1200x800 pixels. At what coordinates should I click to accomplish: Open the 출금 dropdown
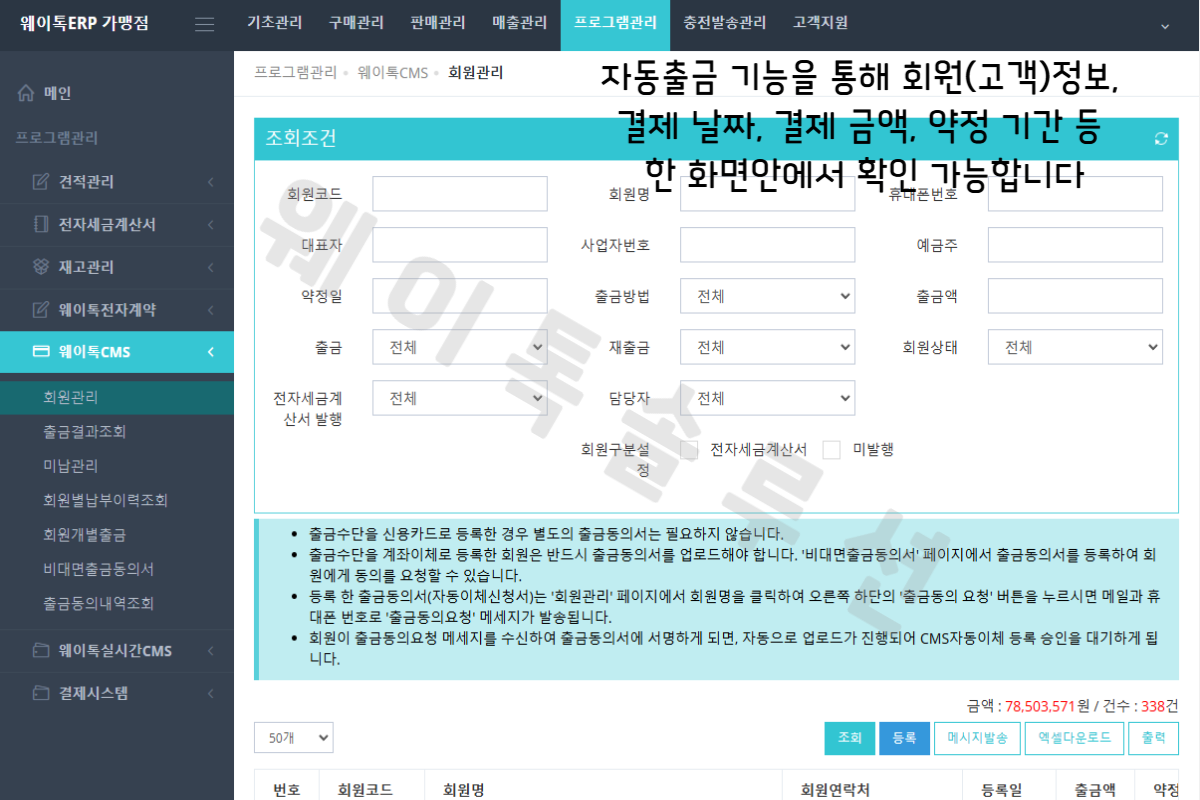(460, 347)
